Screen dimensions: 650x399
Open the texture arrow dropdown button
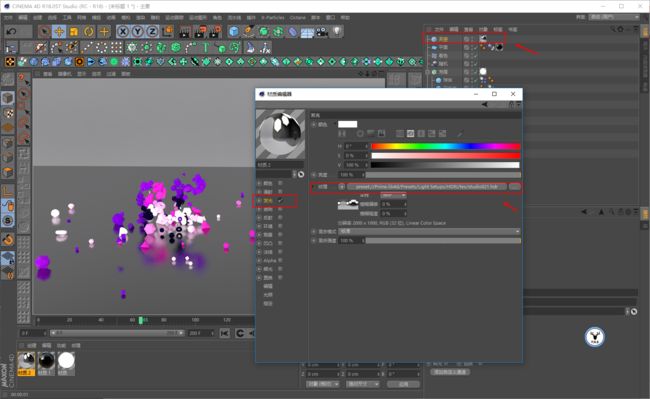342,187
